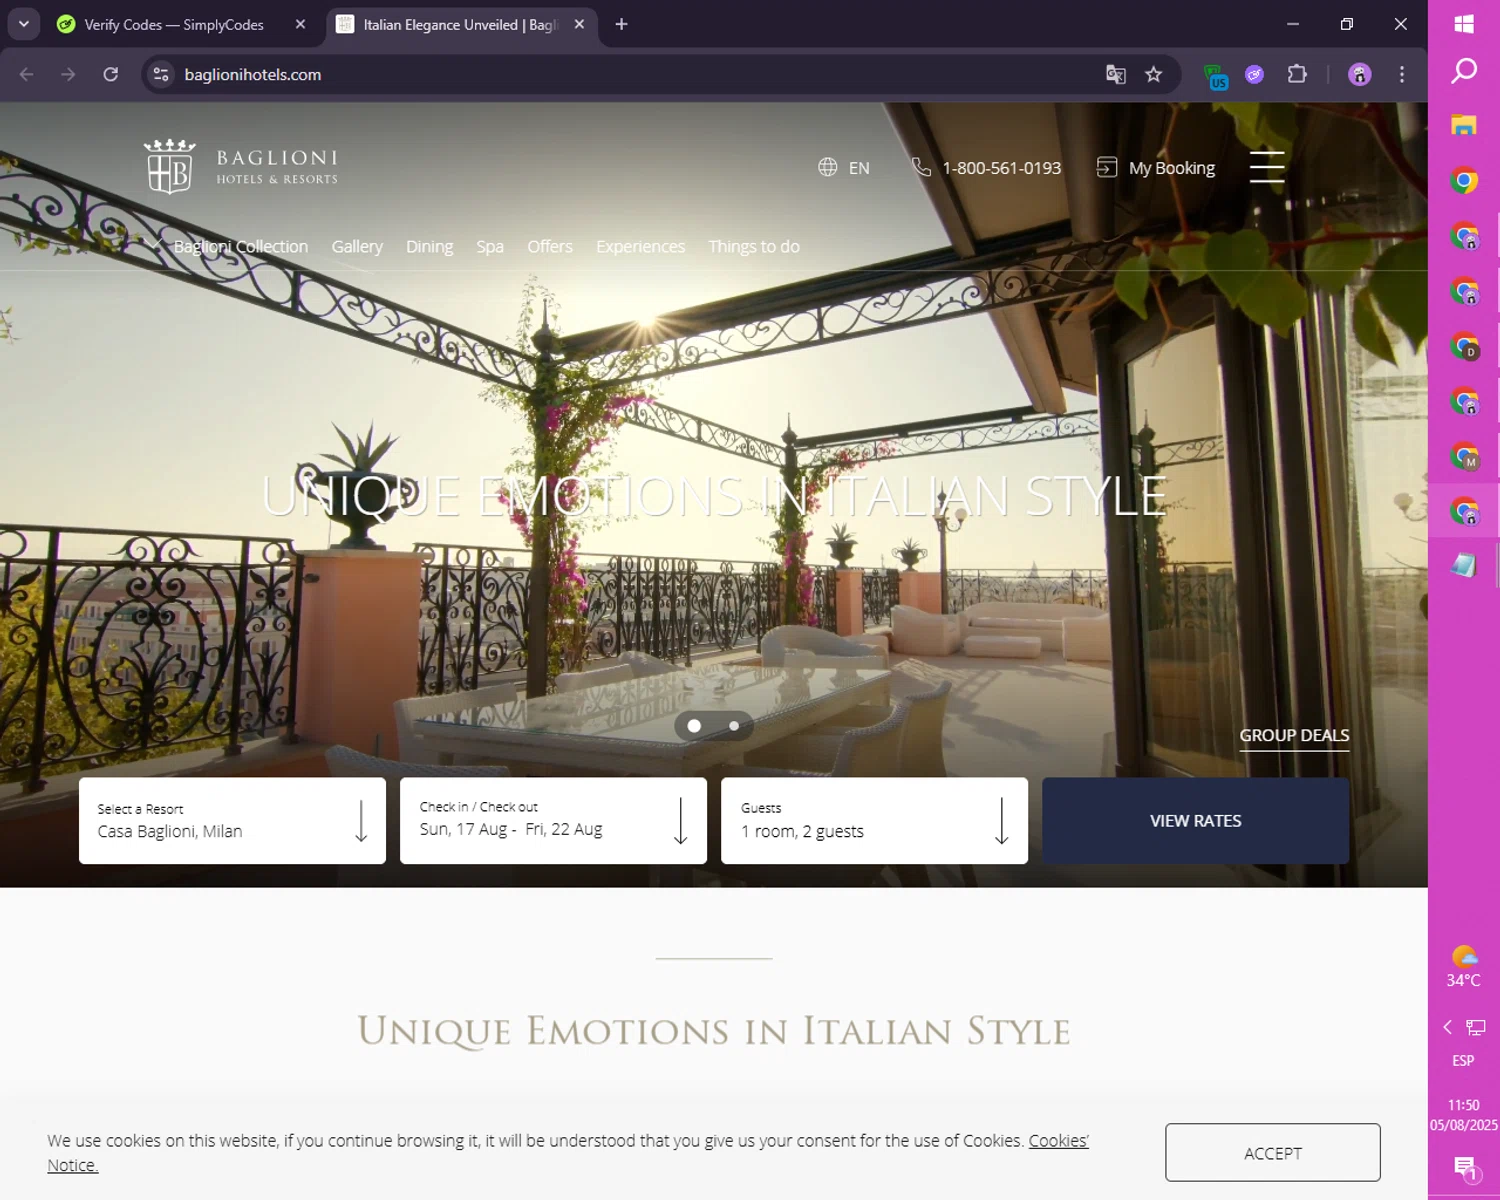Click the browser forward arrow
This screenshot has height=1200, width=1500.
(x=68, y=74)
